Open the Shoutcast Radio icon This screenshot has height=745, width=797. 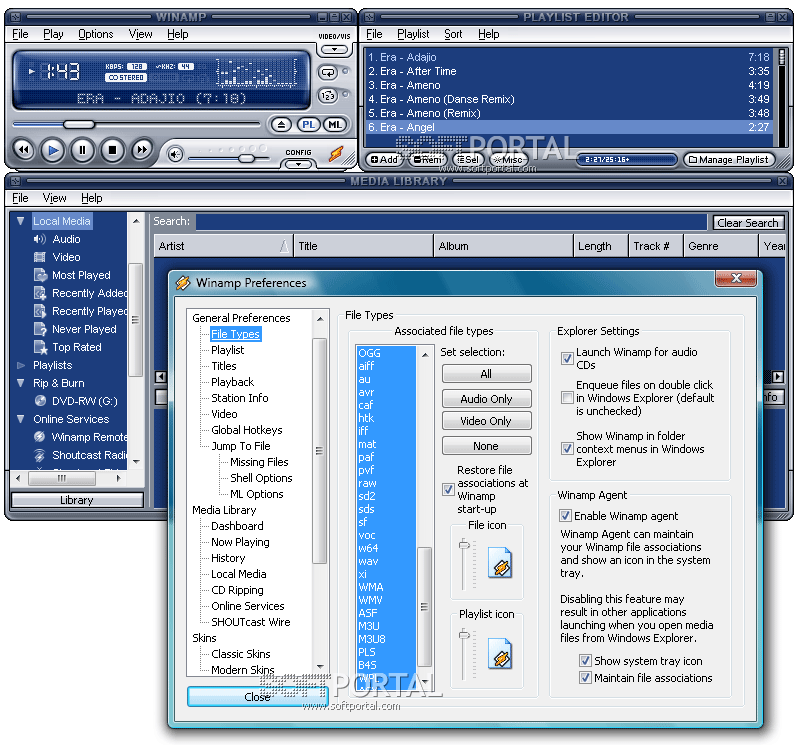tap(40, 455)
